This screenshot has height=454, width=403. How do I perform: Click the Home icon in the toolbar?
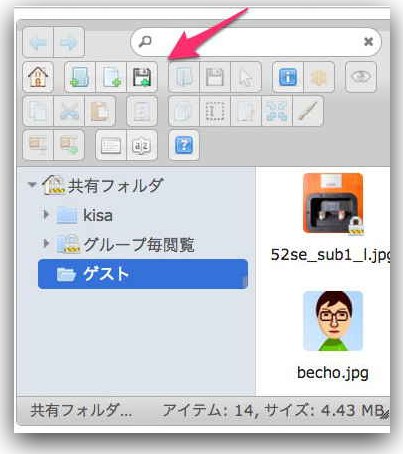(38, 77)
